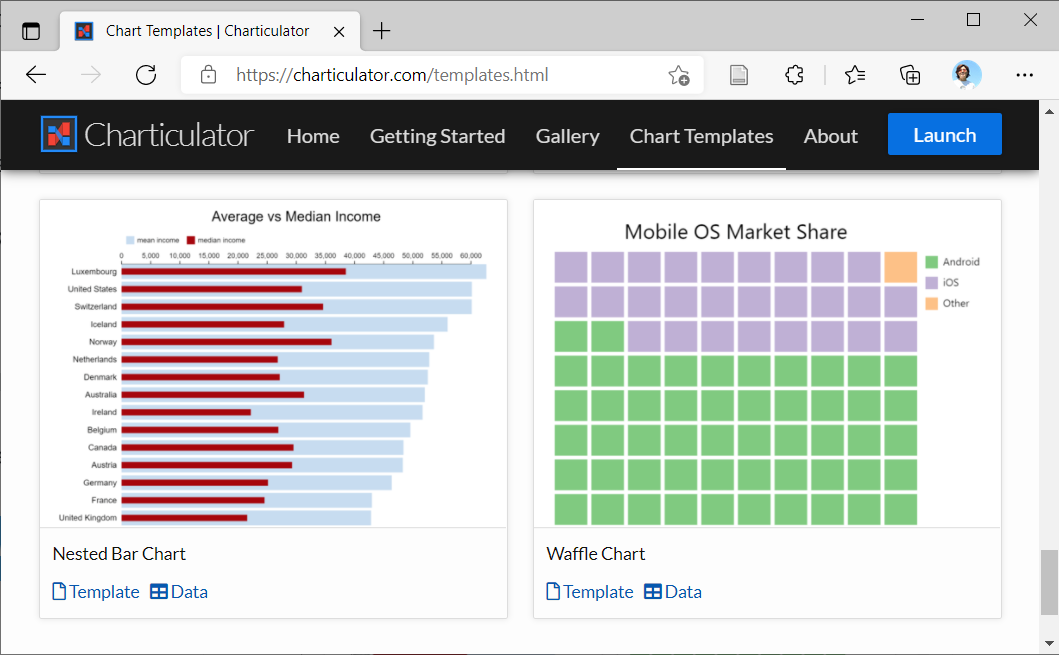Viewport: 1059px width, 655px height.
Task: Select the Chart Templates | Charticulator browser tab
Action: point(211,31)
